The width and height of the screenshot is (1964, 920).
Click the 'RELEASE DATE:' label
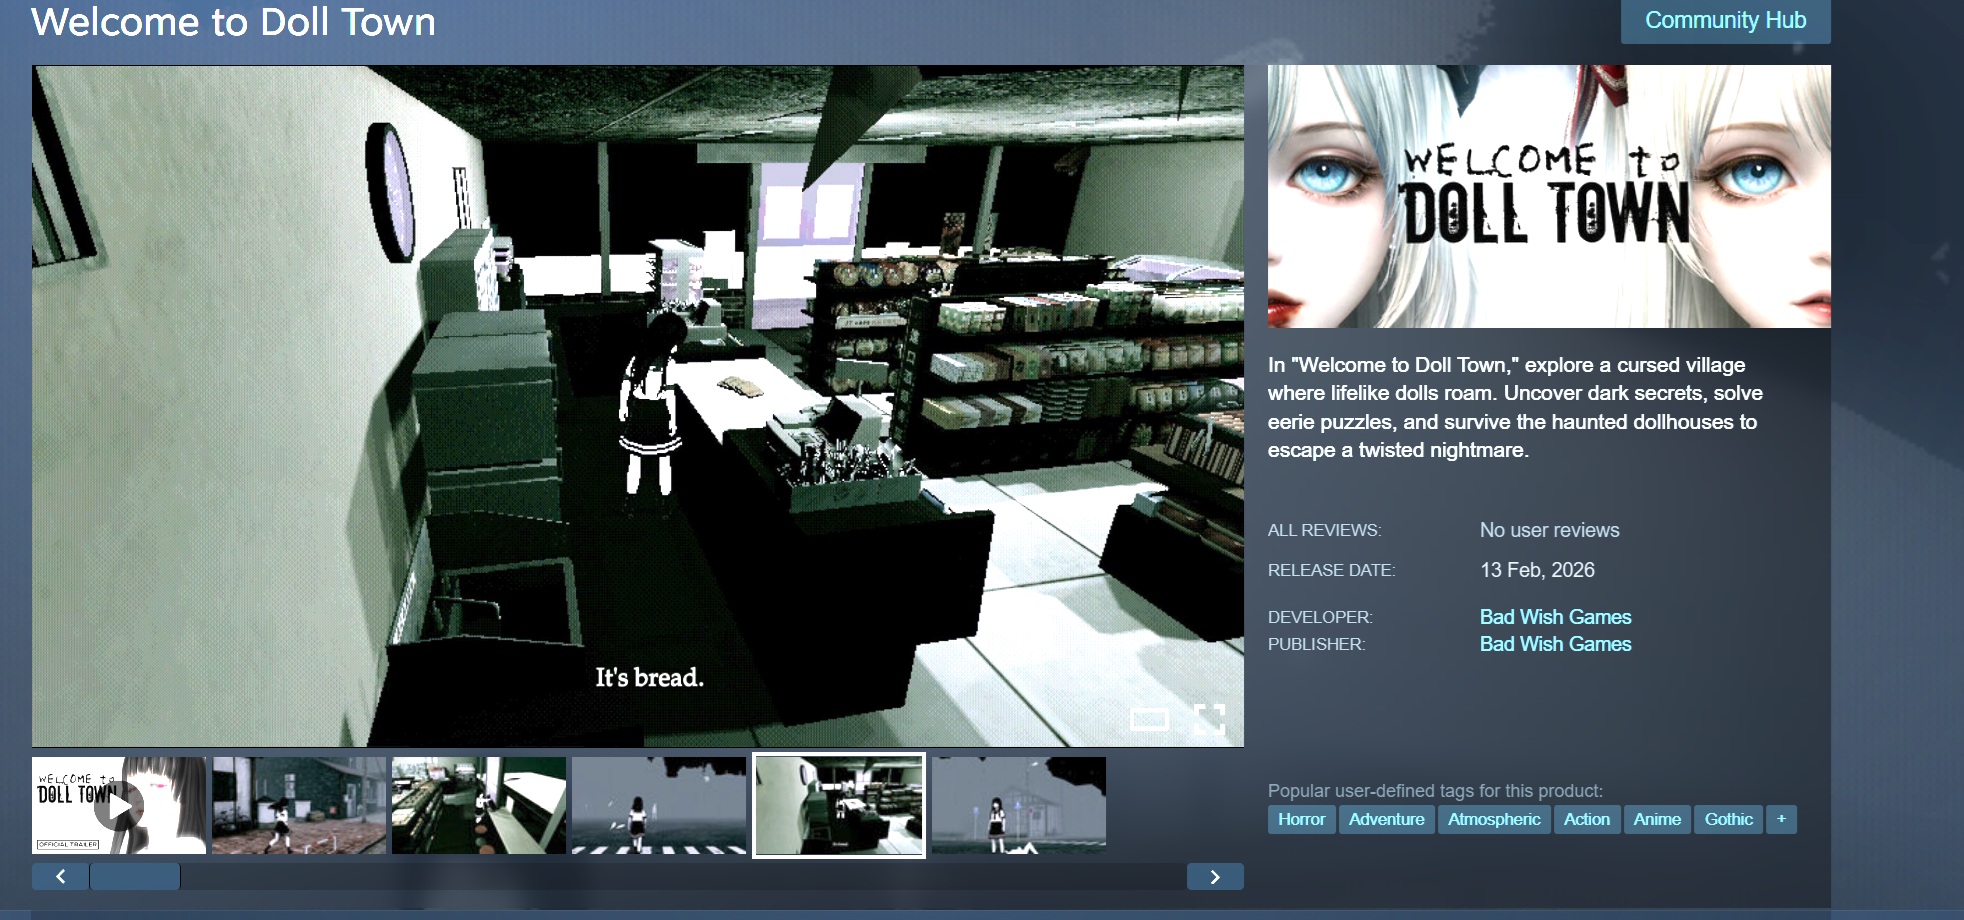pos(1331,570)
